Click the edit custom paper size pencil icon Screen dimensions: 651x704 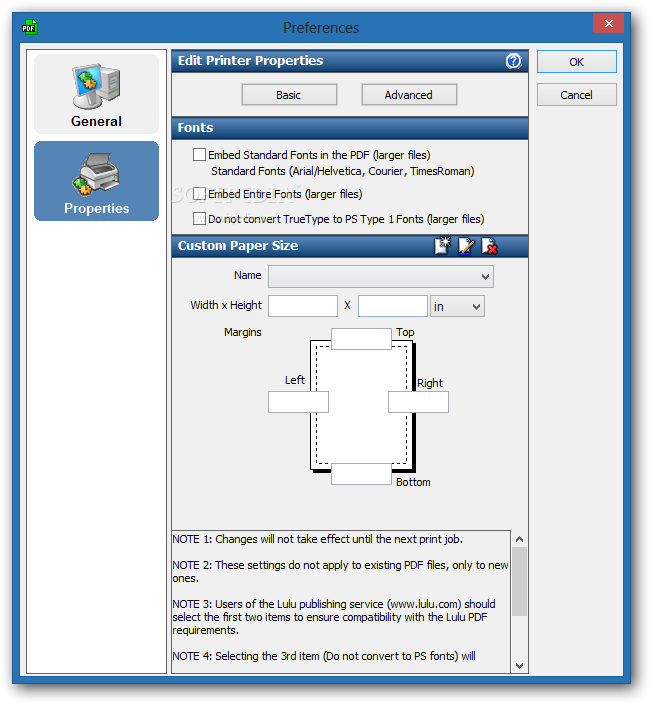point(466,246)
